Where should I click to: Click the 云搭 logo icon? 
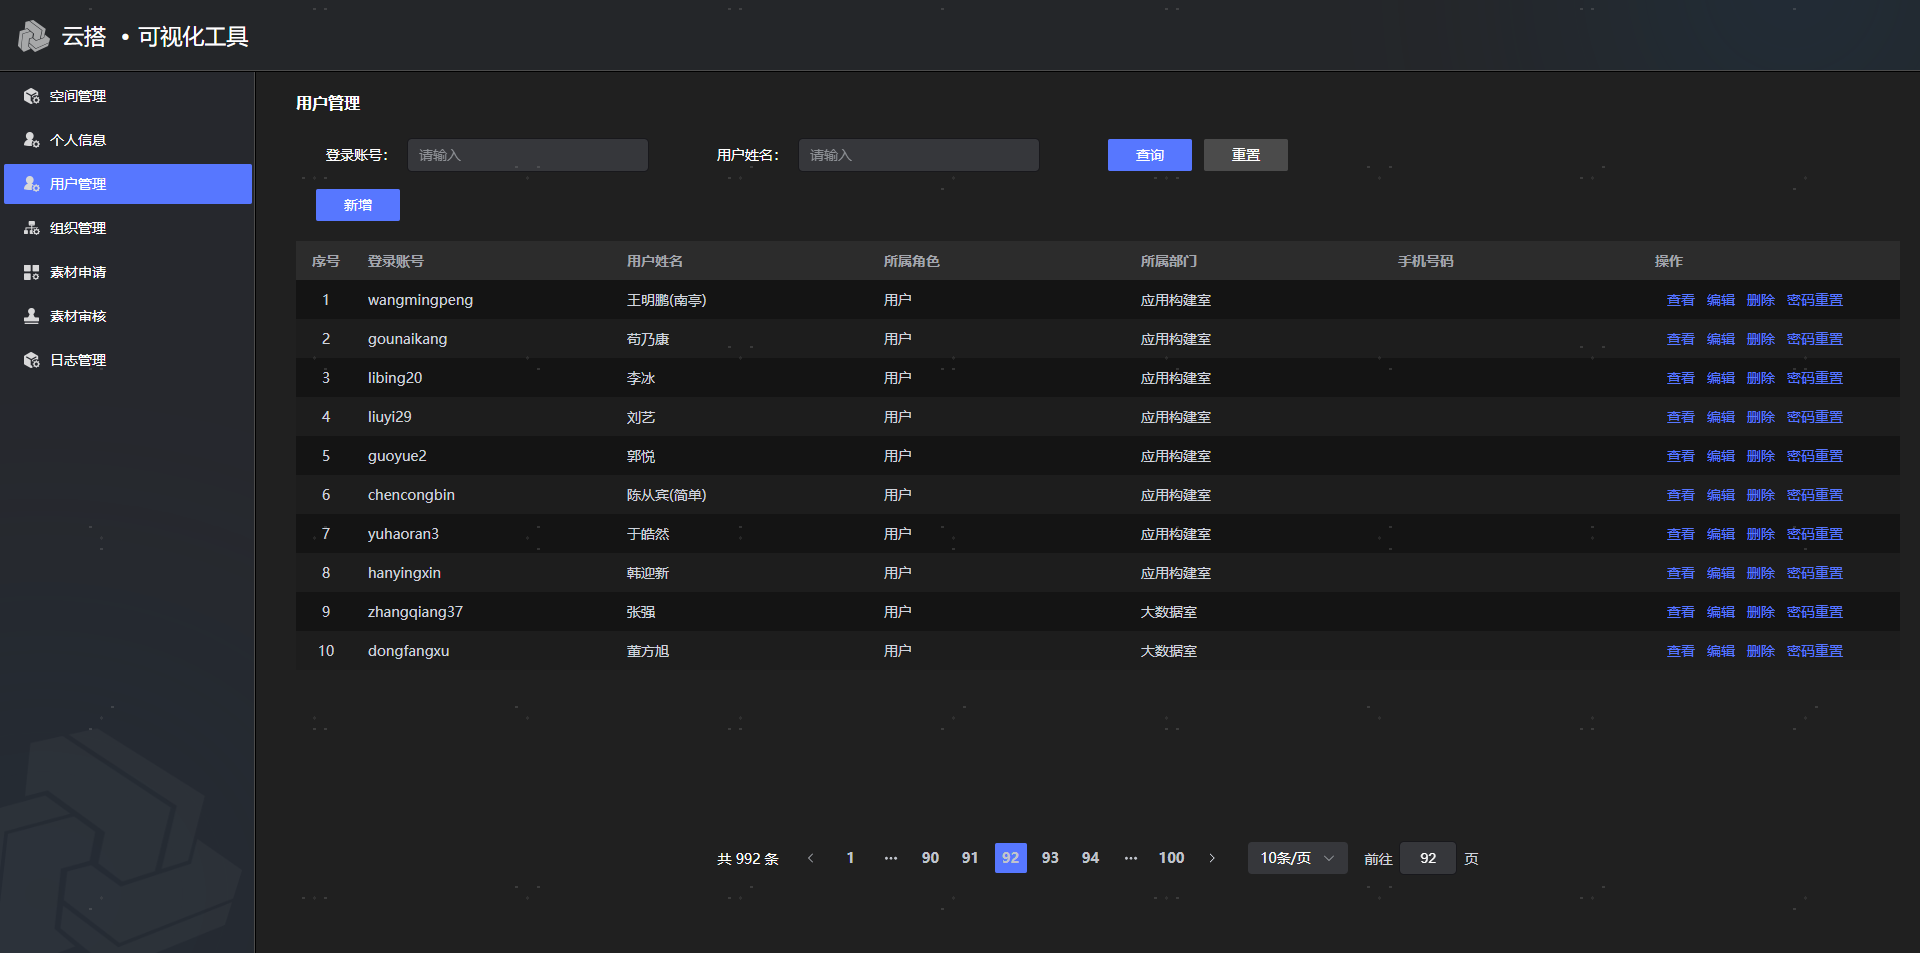34,37
